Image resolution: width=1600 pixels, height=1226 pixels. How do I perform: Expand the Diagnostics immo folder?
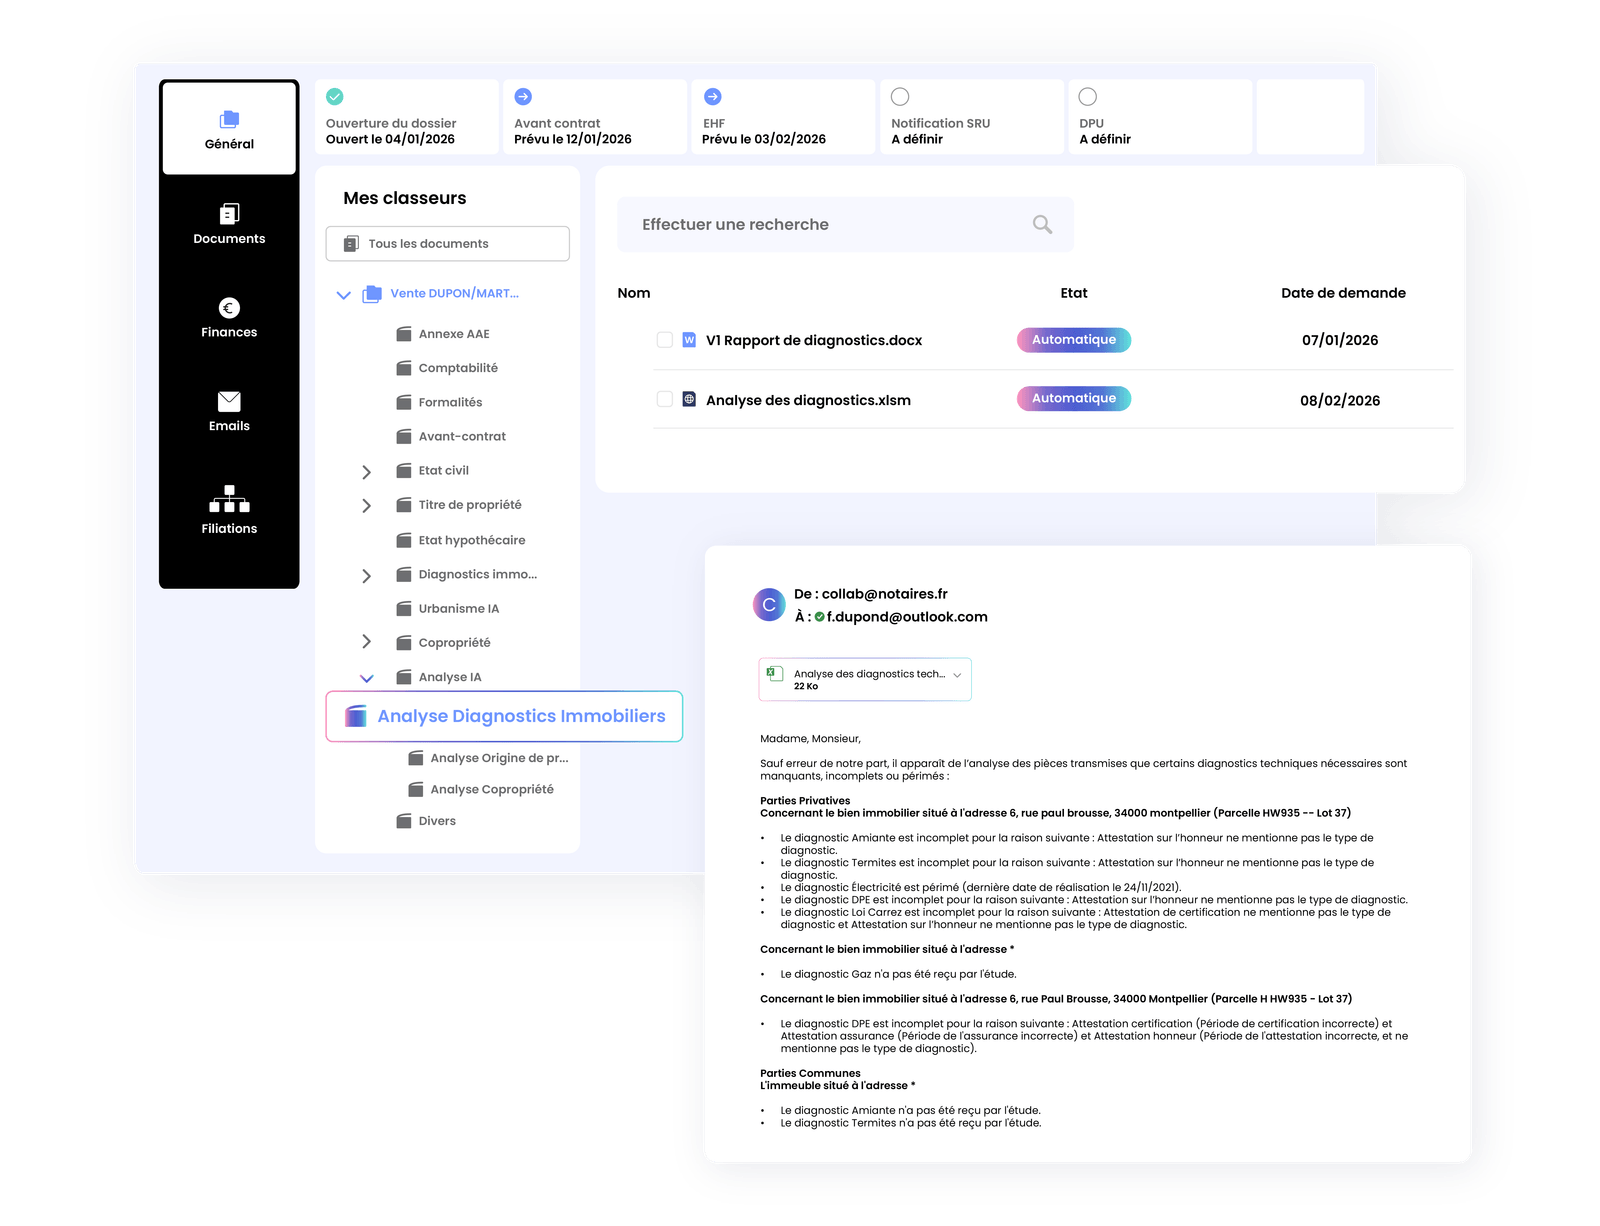tap(367, 575)
